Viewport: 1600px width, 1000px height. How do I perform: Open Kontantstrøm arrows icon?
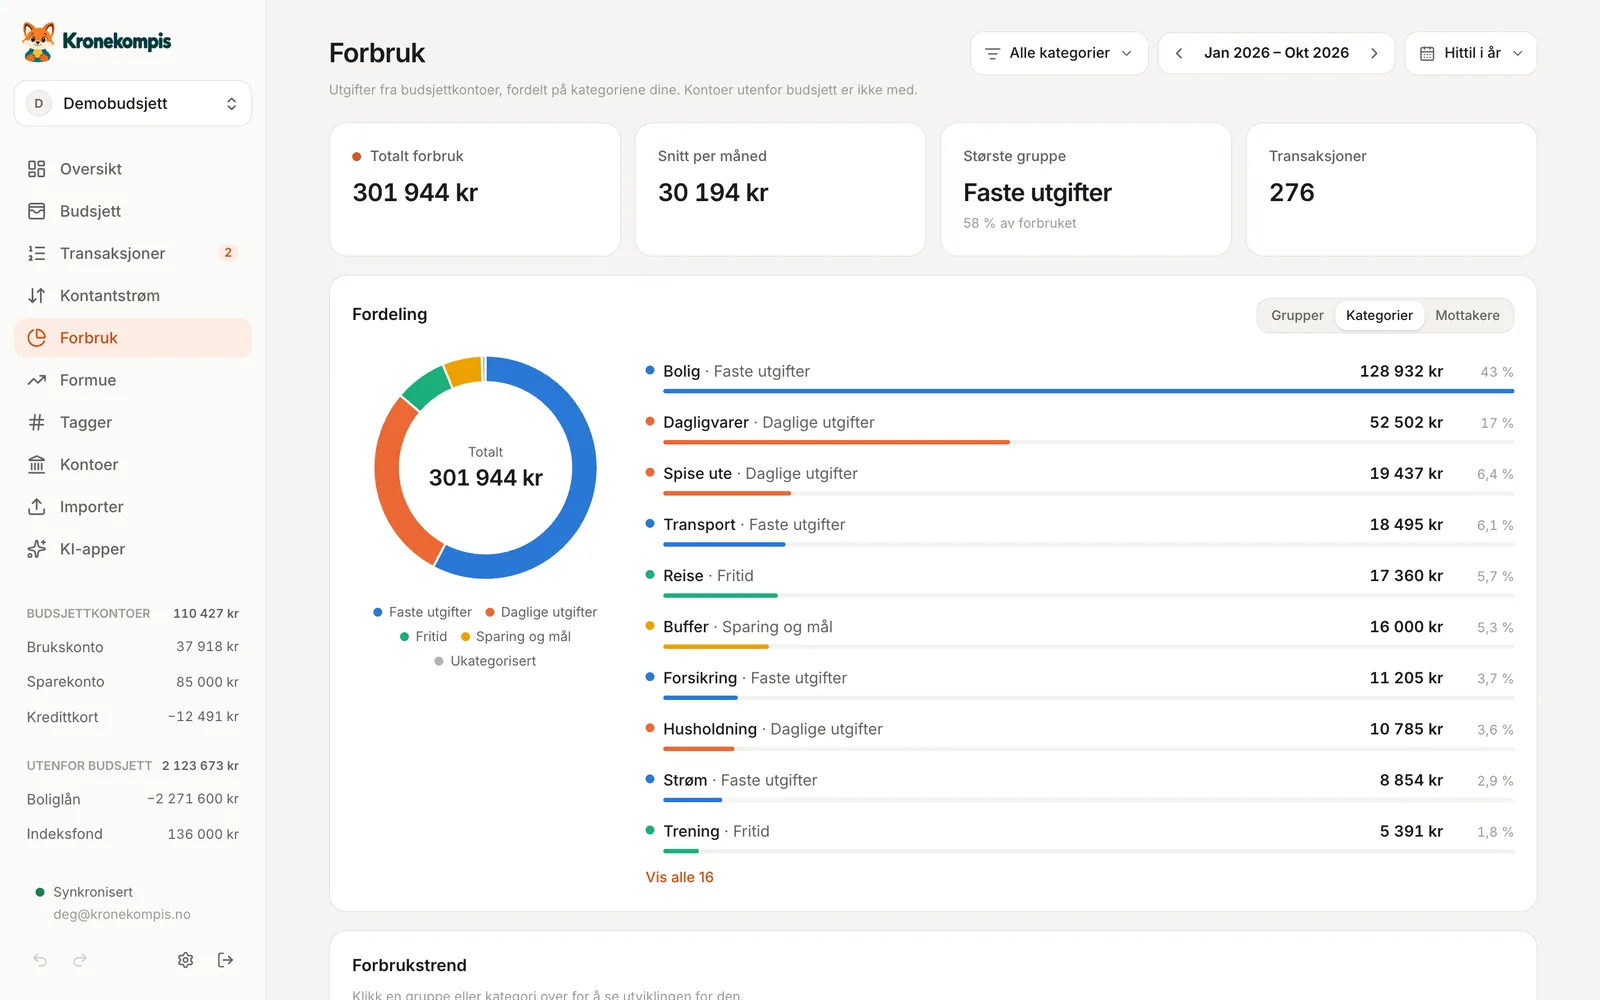point(37,296)
